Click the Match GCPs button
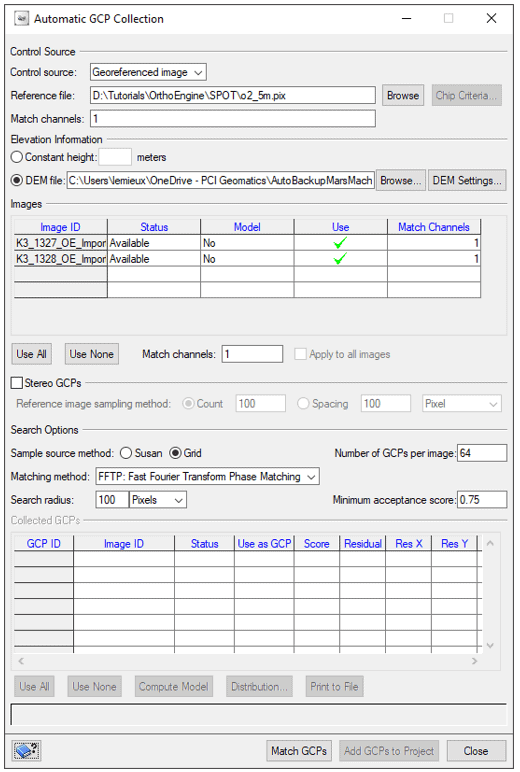This screenshot has height=772, width=520. [299, 751]
